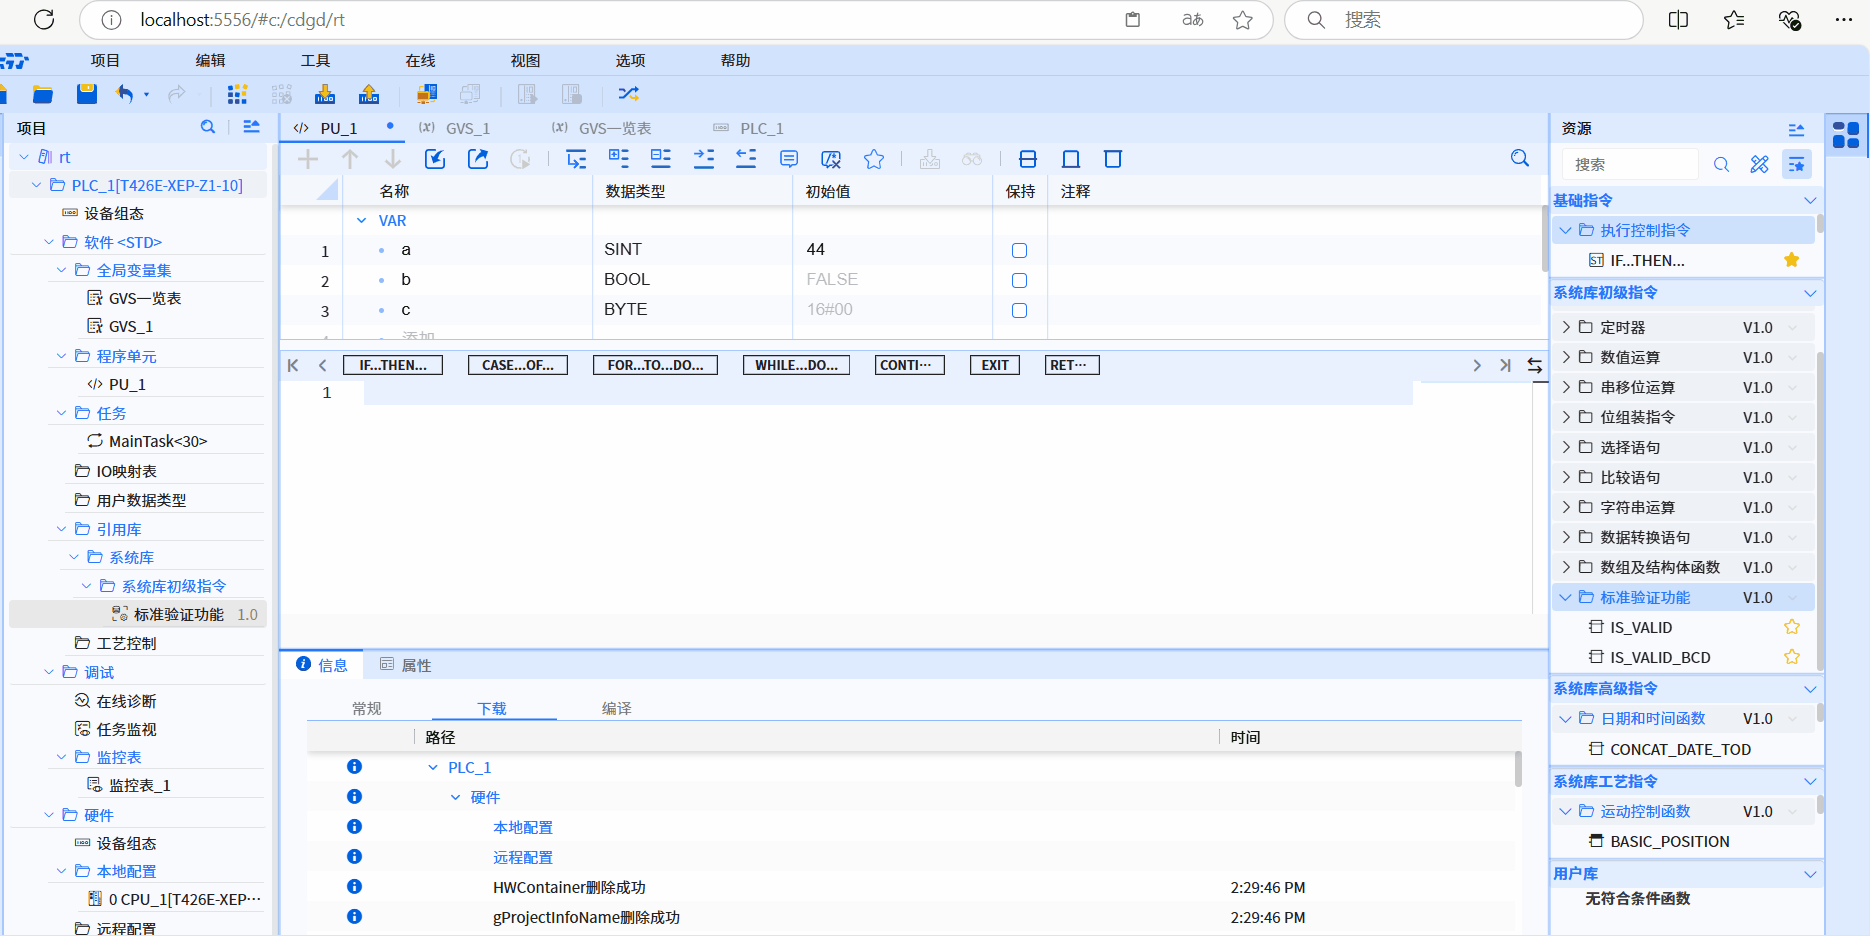Collapse the 全局变量集 tree node
This screenshot has width=1870, height=936.
60,270
